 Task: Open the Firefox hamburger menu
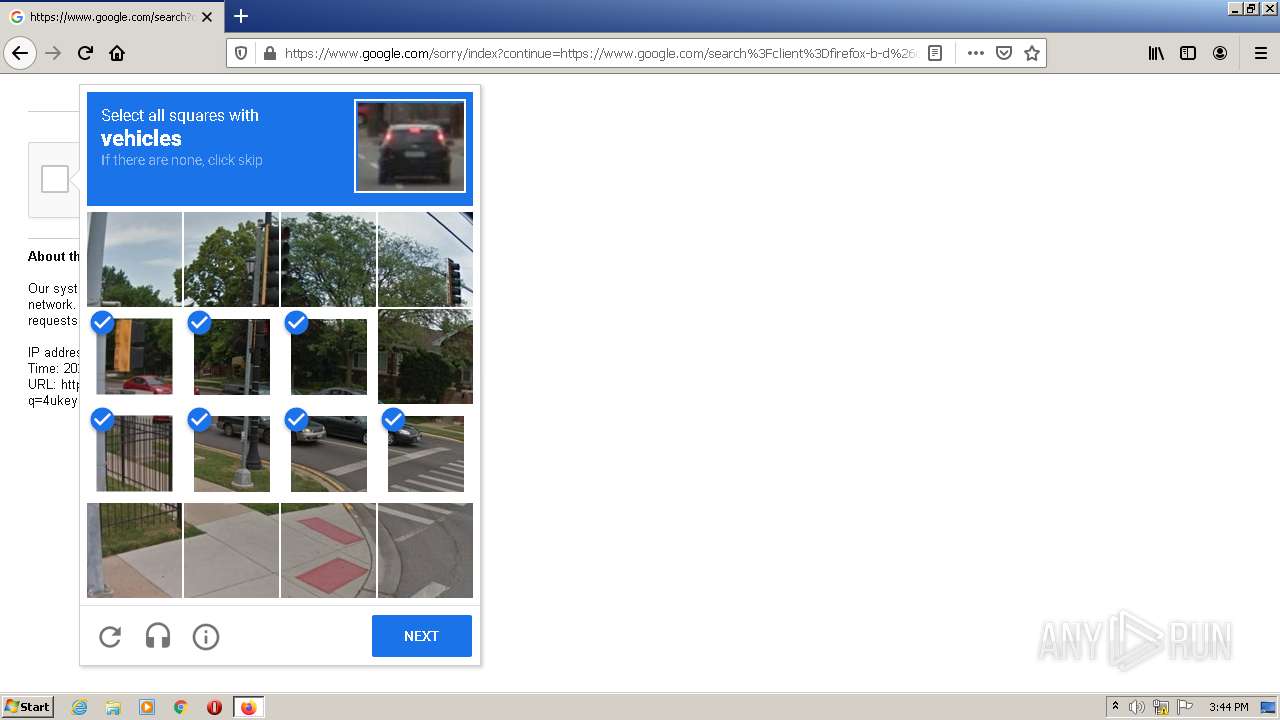click(x=1261, y=53)
